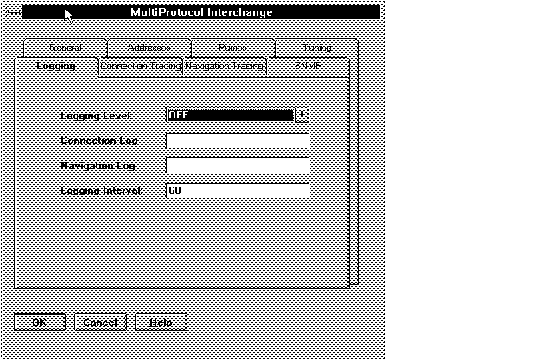Confirm settings with the OK button

tap(40, 322)
